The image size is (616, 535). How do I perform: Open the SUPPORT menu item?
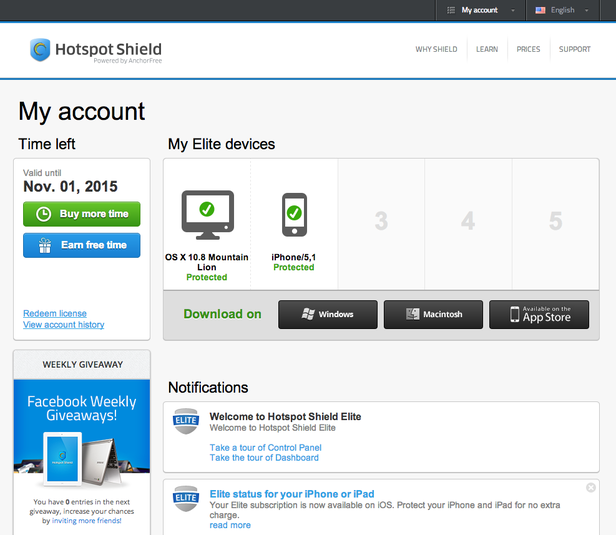[x=575, y=49]
